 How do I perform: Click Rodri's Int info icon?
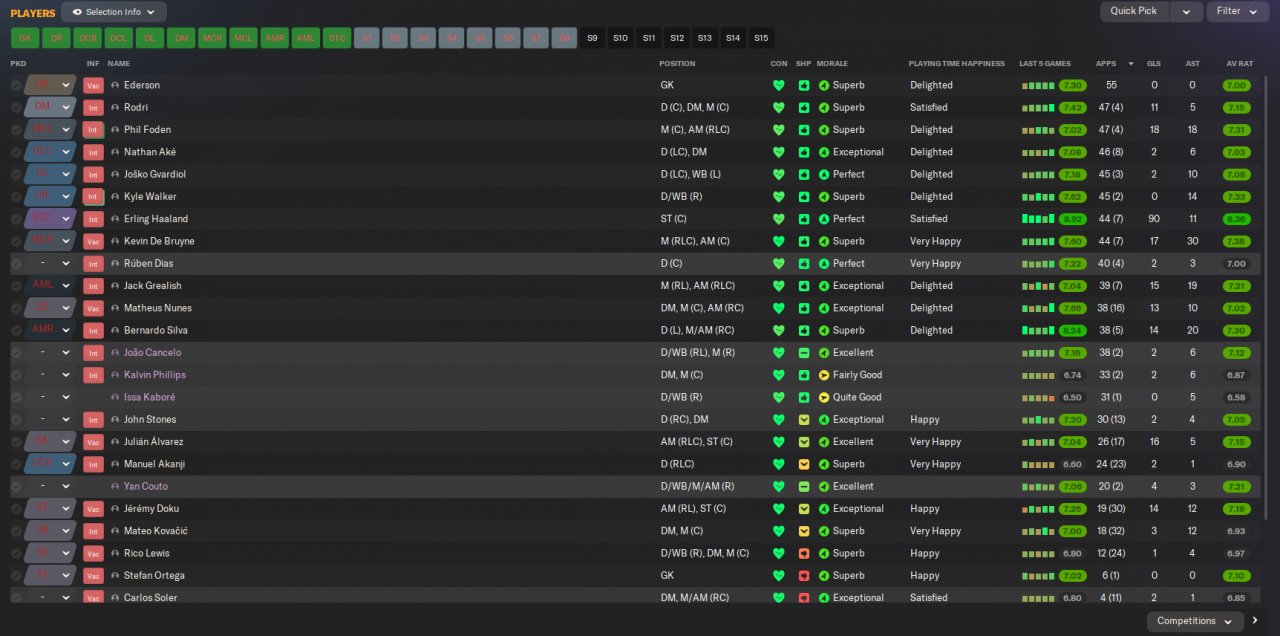click(93, 107)
